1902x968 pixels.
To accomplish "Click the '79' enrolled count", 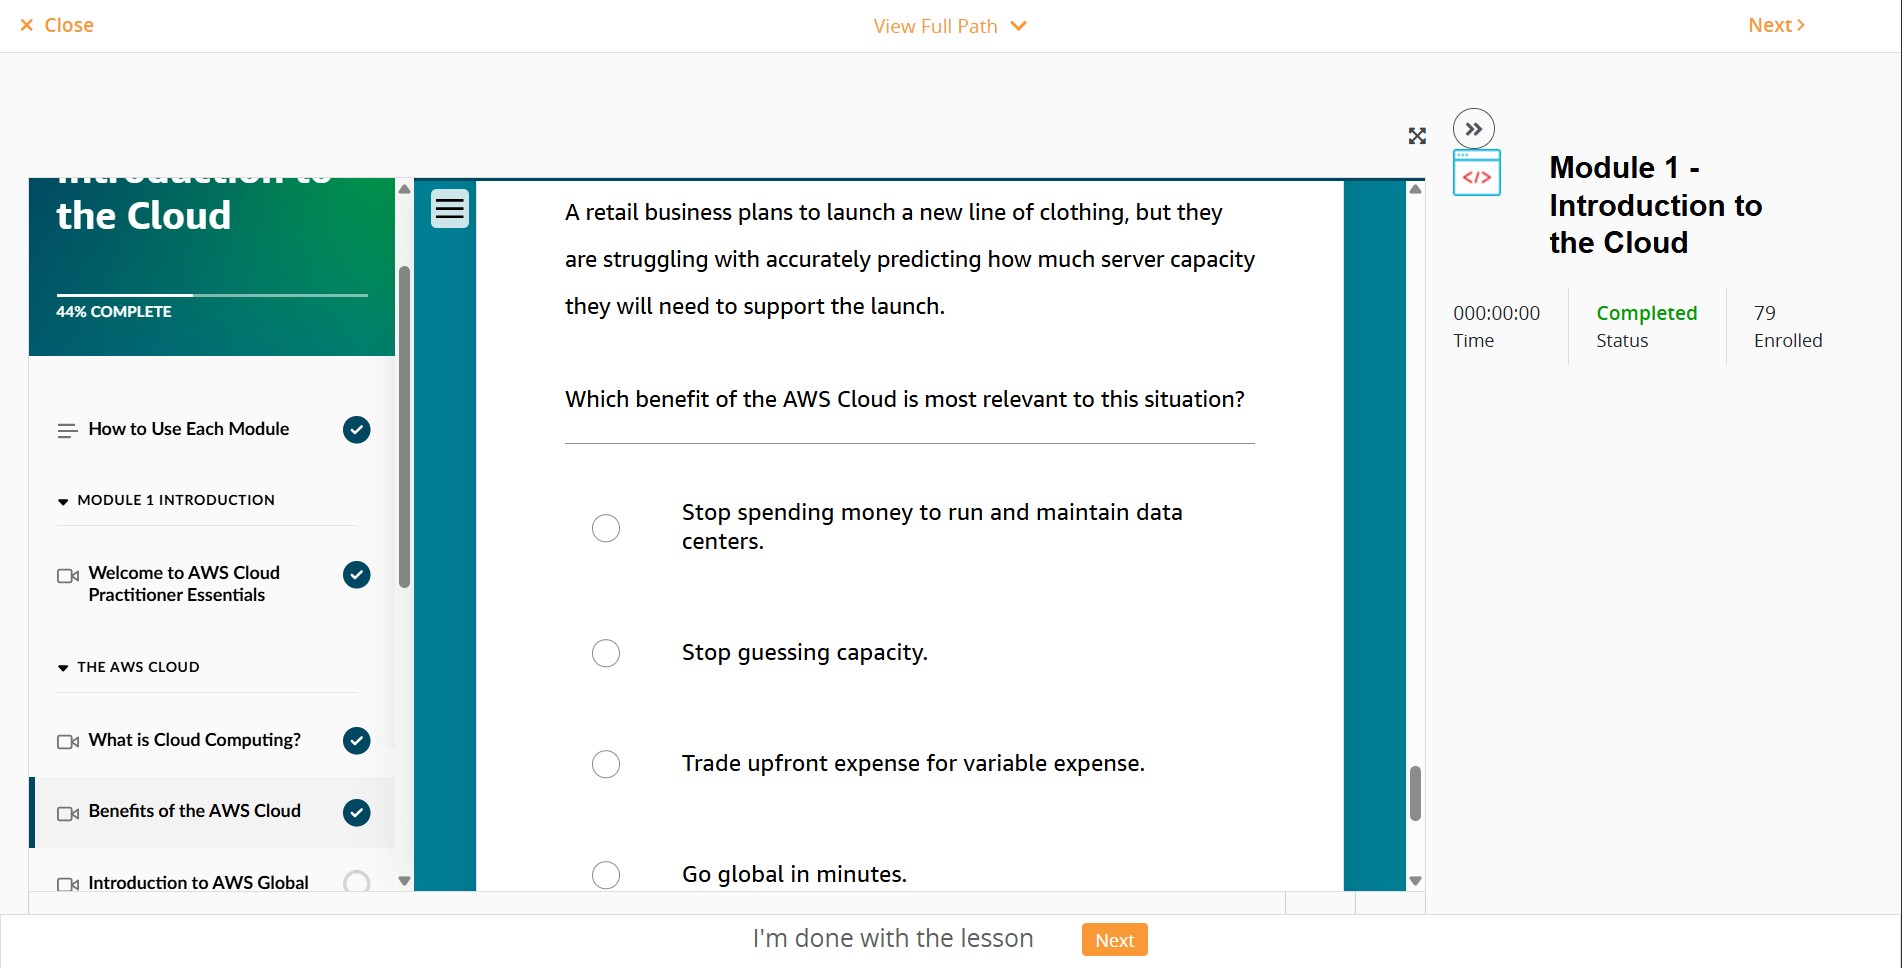I will [1765, 313].
